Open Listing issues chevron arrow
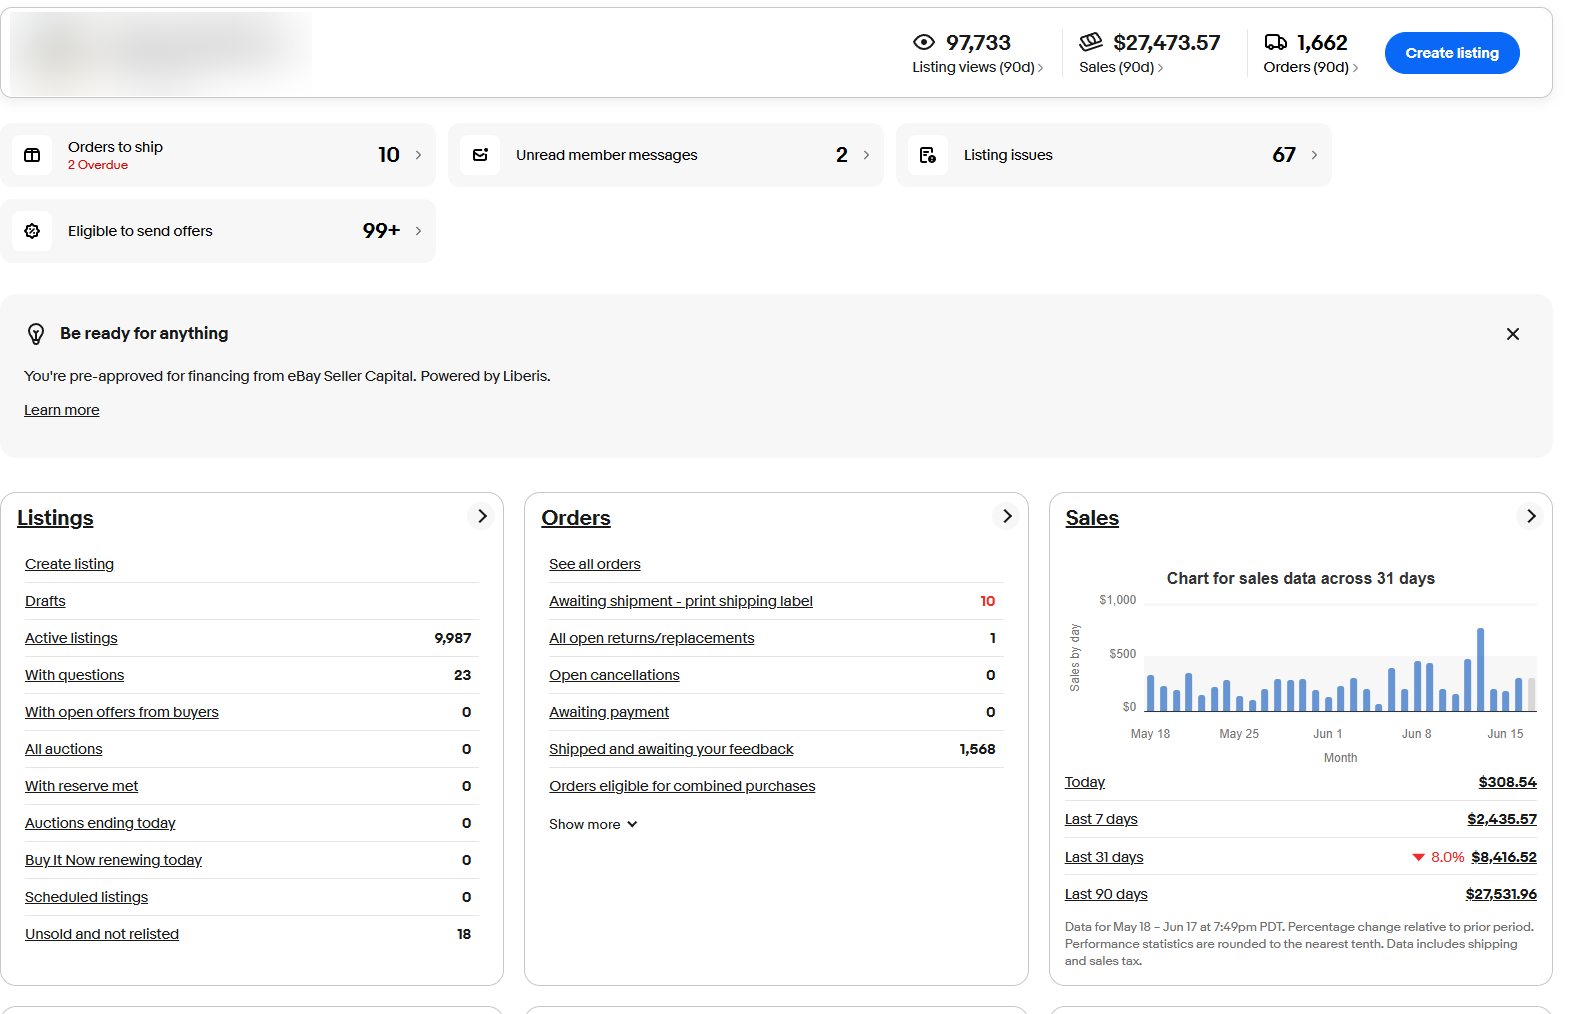 (1314, 155)
